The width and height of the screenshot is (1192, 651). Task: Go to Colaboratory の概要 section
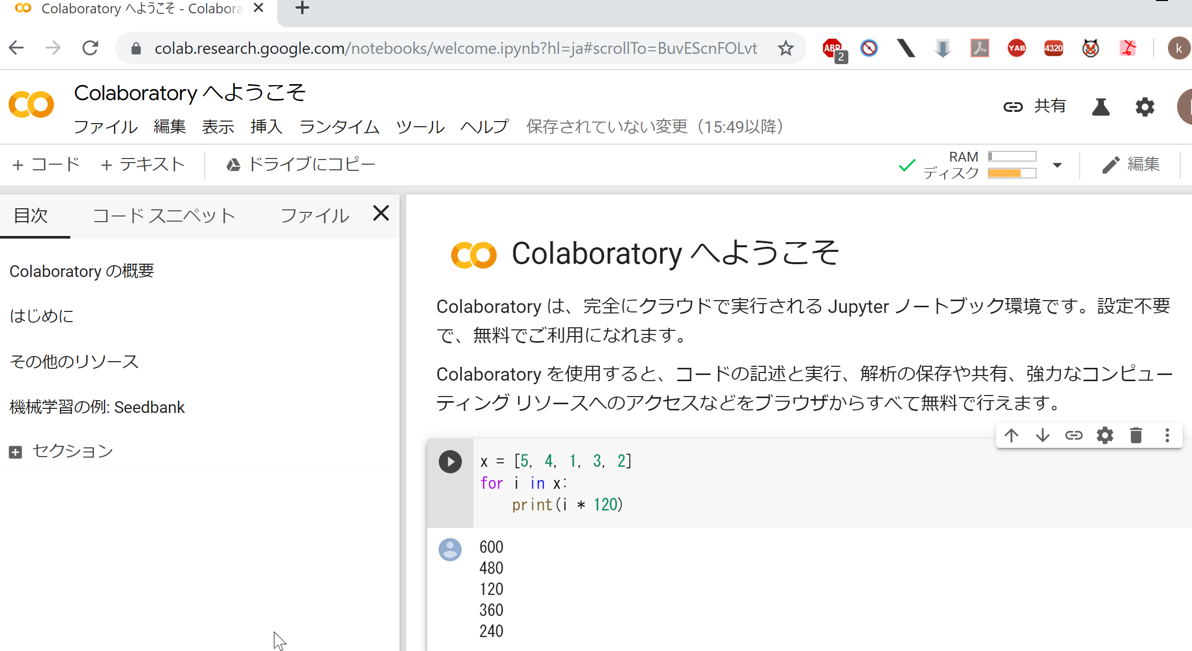(x=81, y=272)
